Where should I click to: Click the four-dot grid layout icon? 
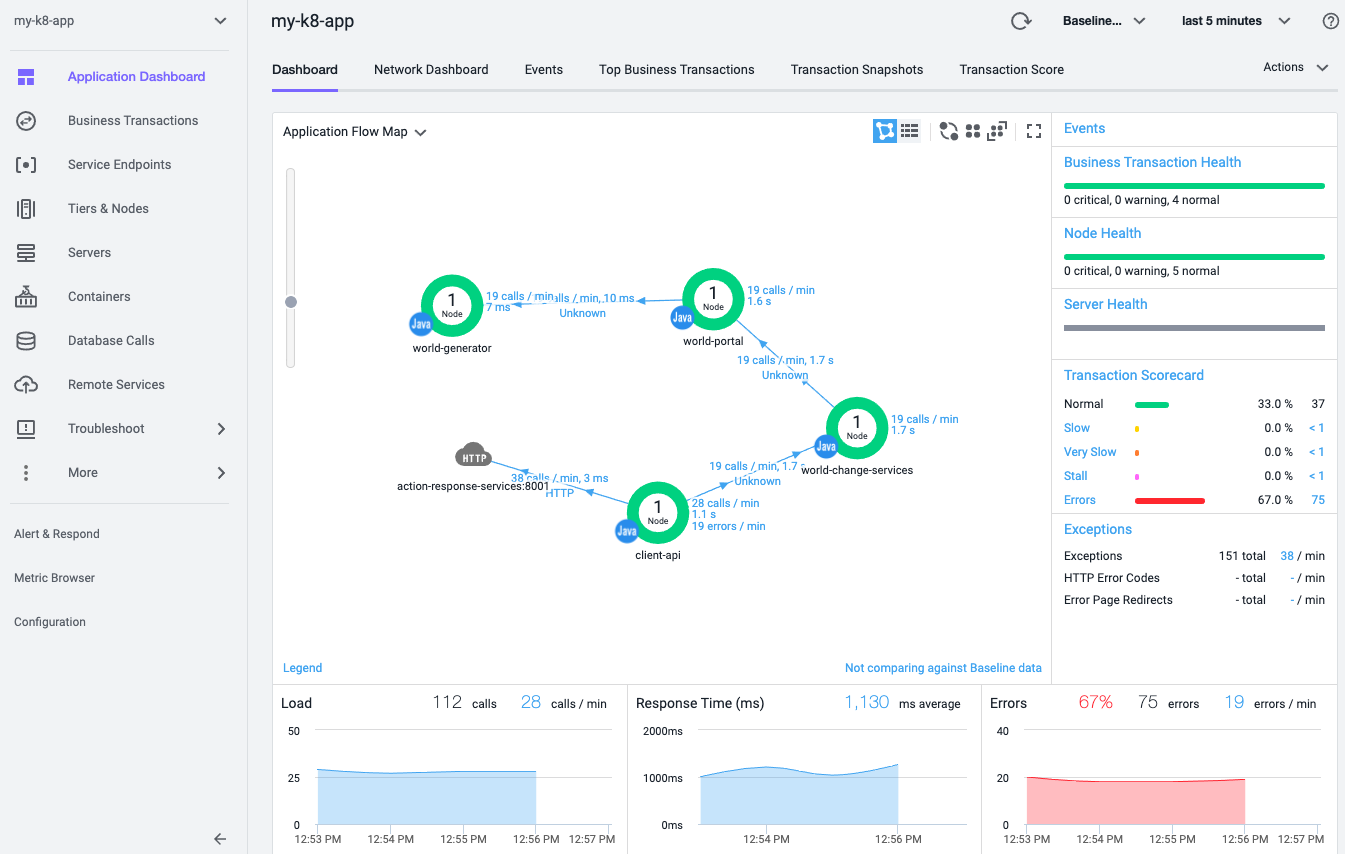972,131
